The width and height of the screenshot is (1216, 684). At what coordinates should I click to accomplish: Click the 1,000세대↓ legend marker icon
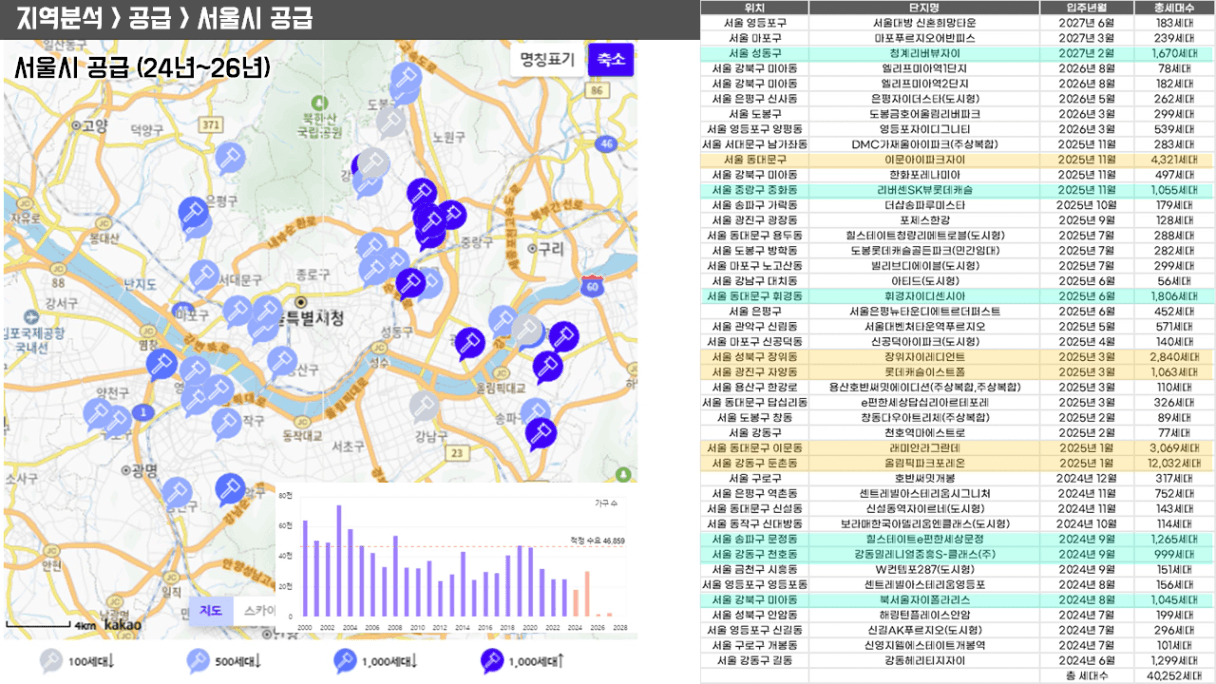click(x=346, y=661)
